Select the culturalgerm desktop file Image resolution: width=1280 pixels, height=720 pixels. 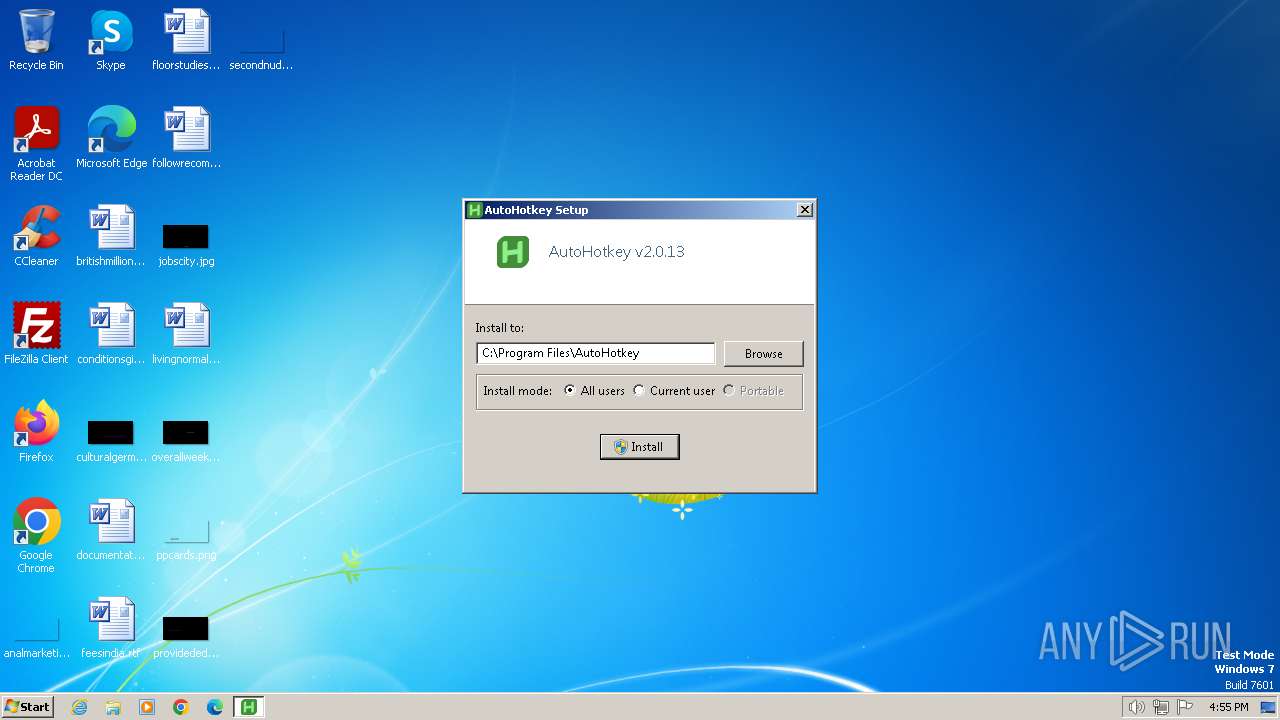(111, 441)
